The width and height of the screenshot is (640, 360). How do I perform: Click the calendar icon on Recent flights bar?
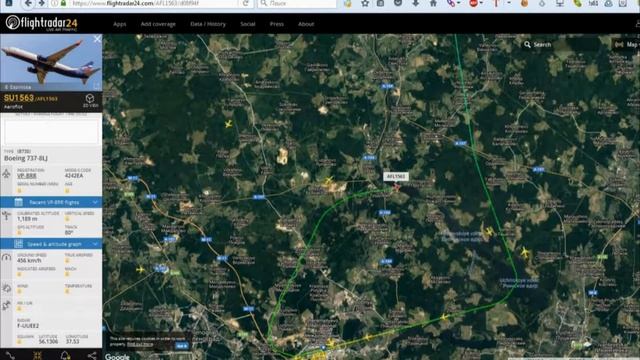point(18,202)
